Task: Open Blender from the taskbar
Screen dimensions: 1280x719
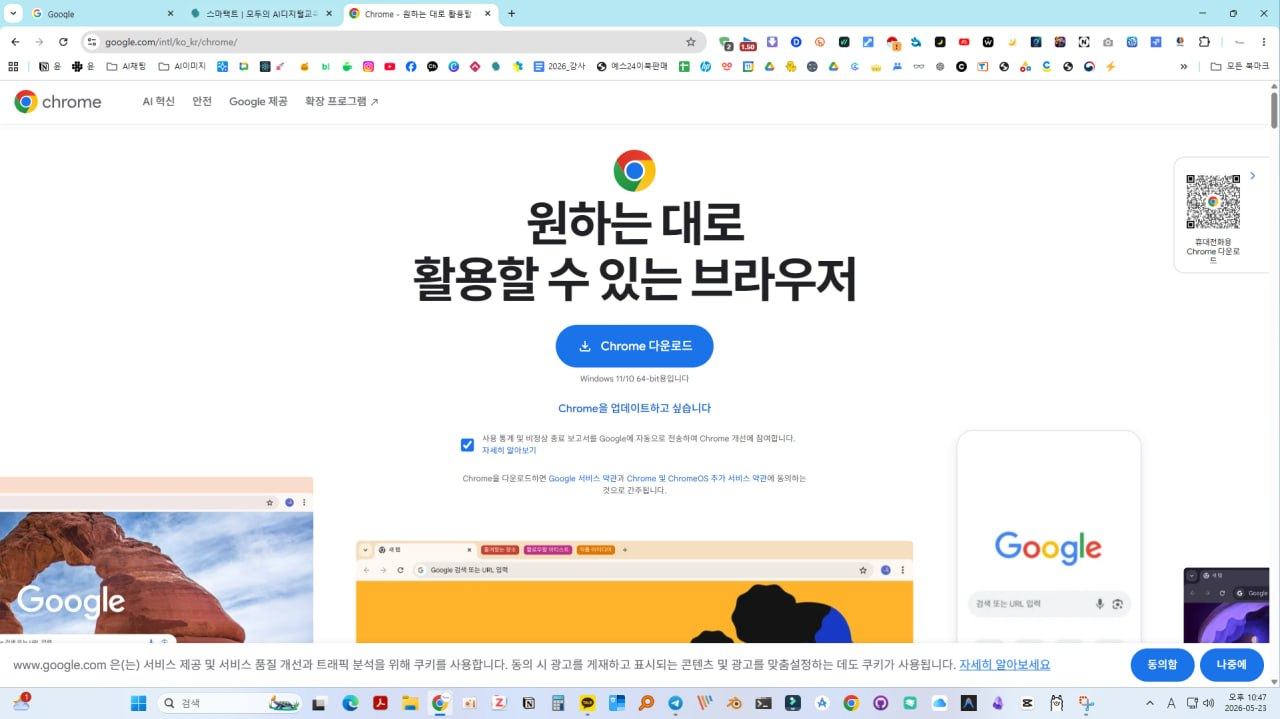Action: pos(734,704)
